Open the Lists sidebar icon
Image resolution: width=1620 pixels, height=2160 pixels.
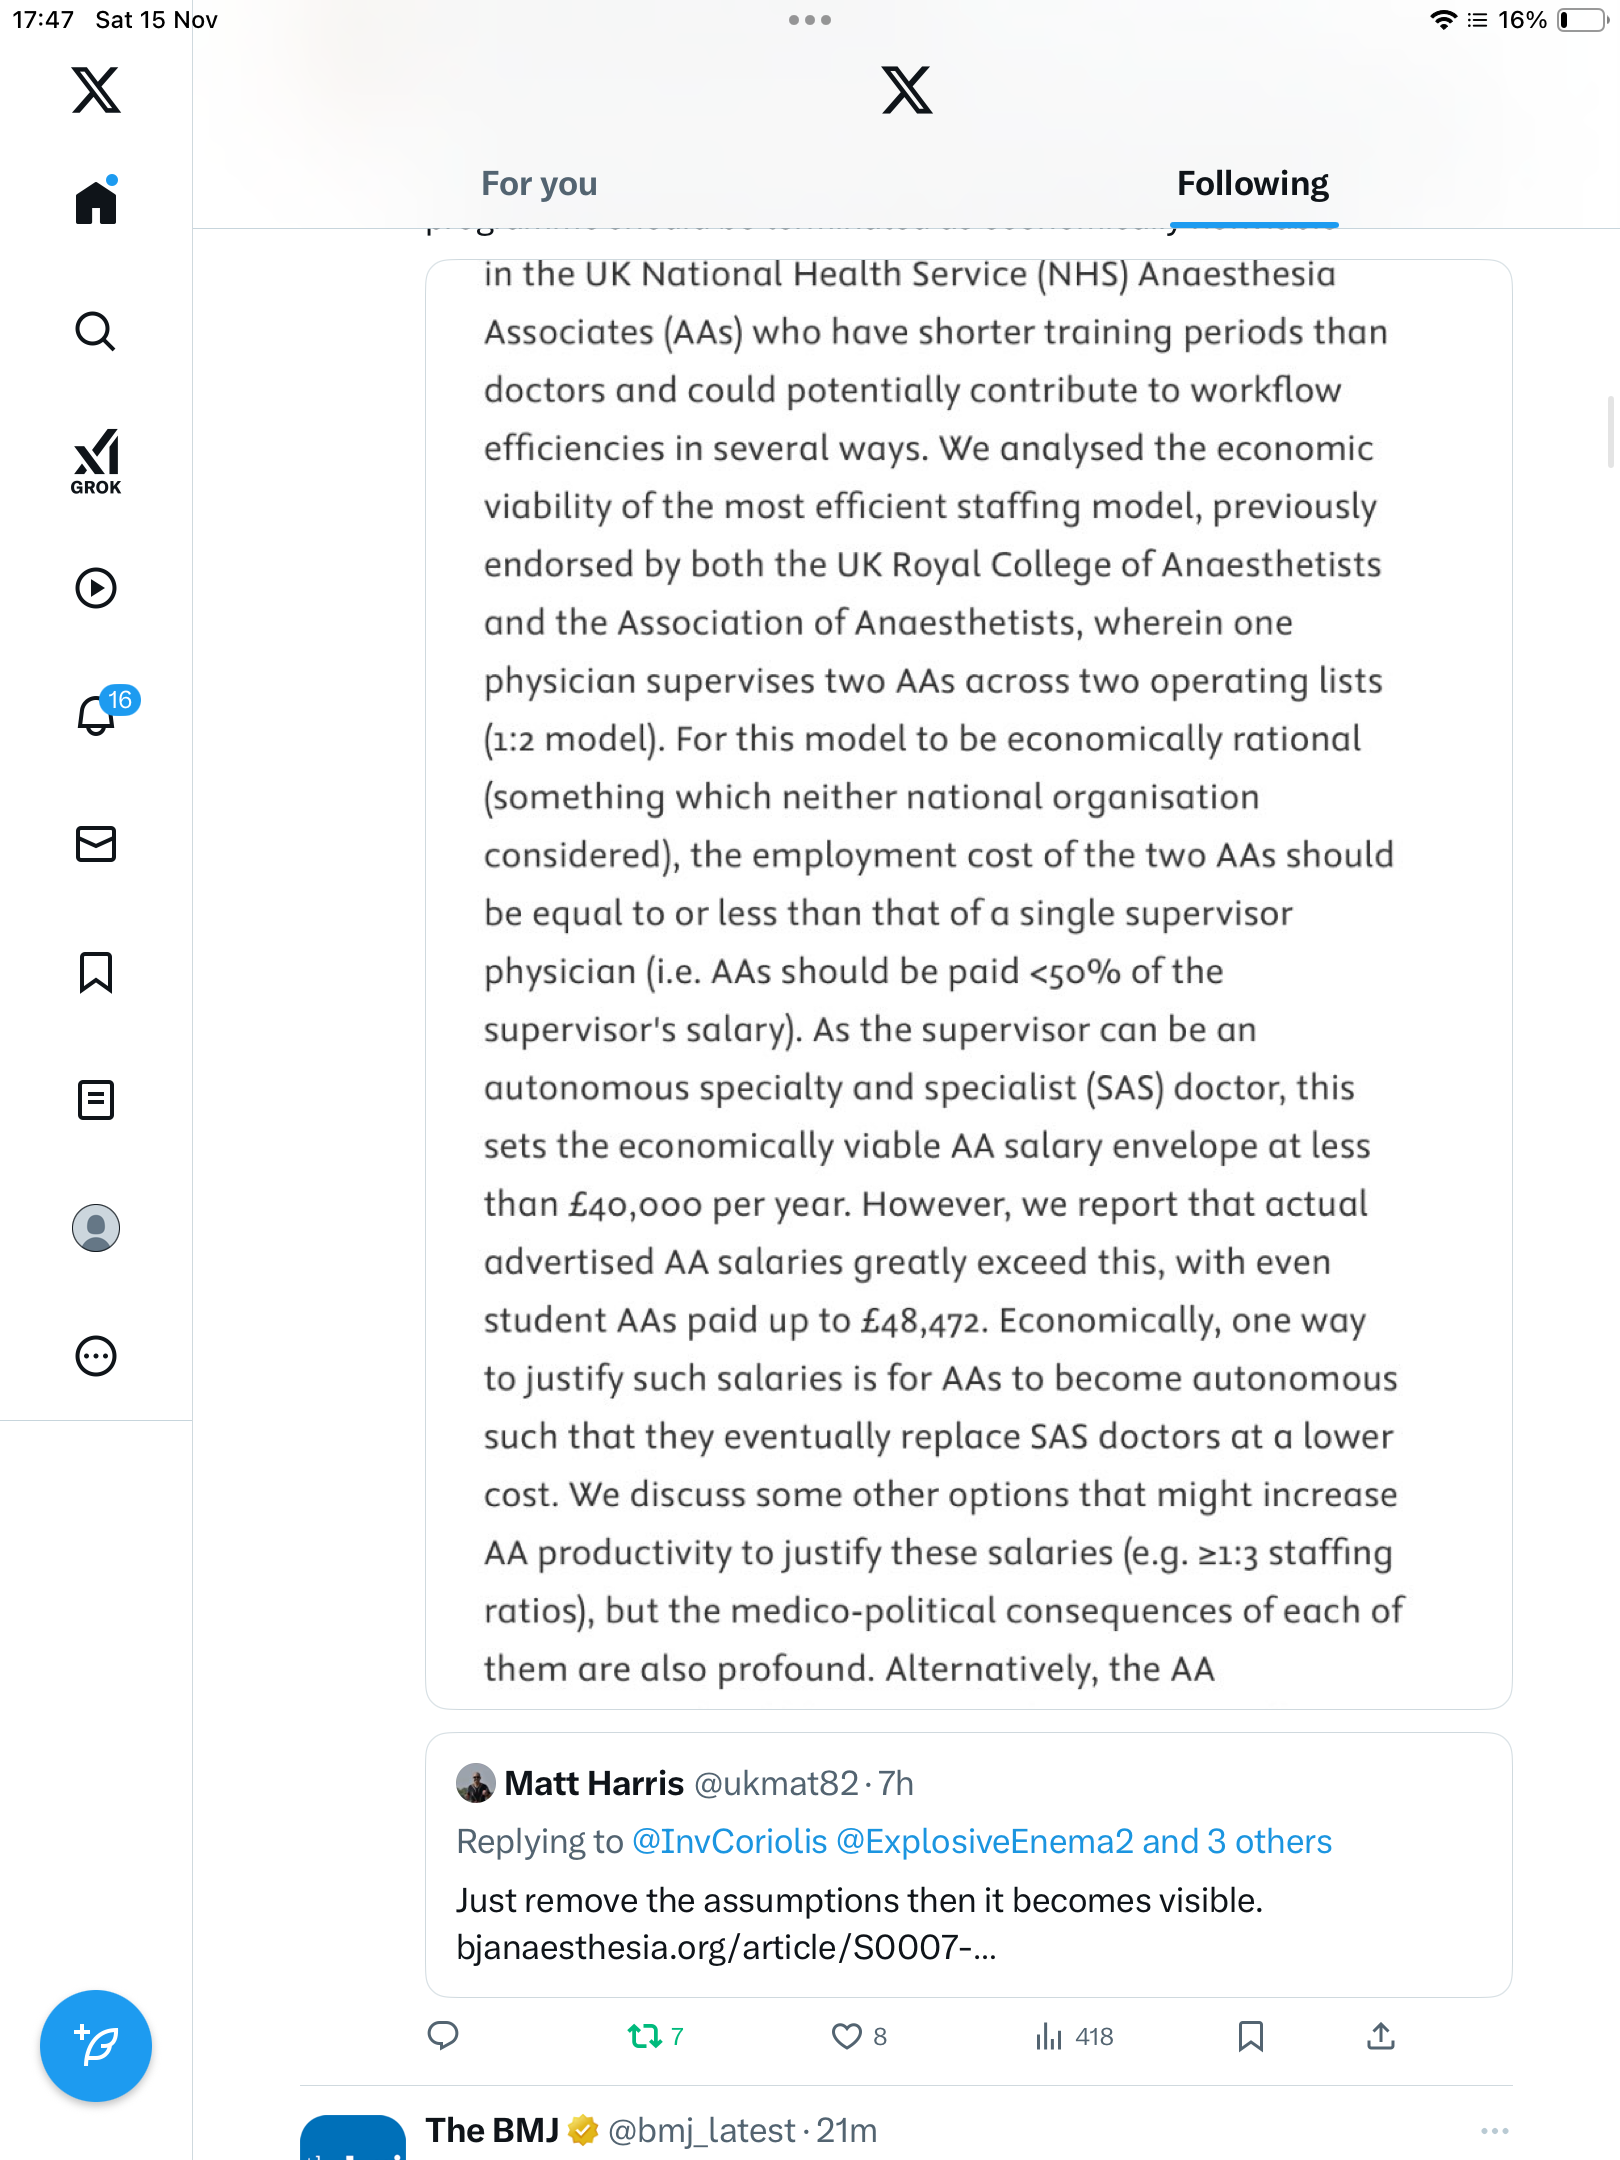[96, 1100]
